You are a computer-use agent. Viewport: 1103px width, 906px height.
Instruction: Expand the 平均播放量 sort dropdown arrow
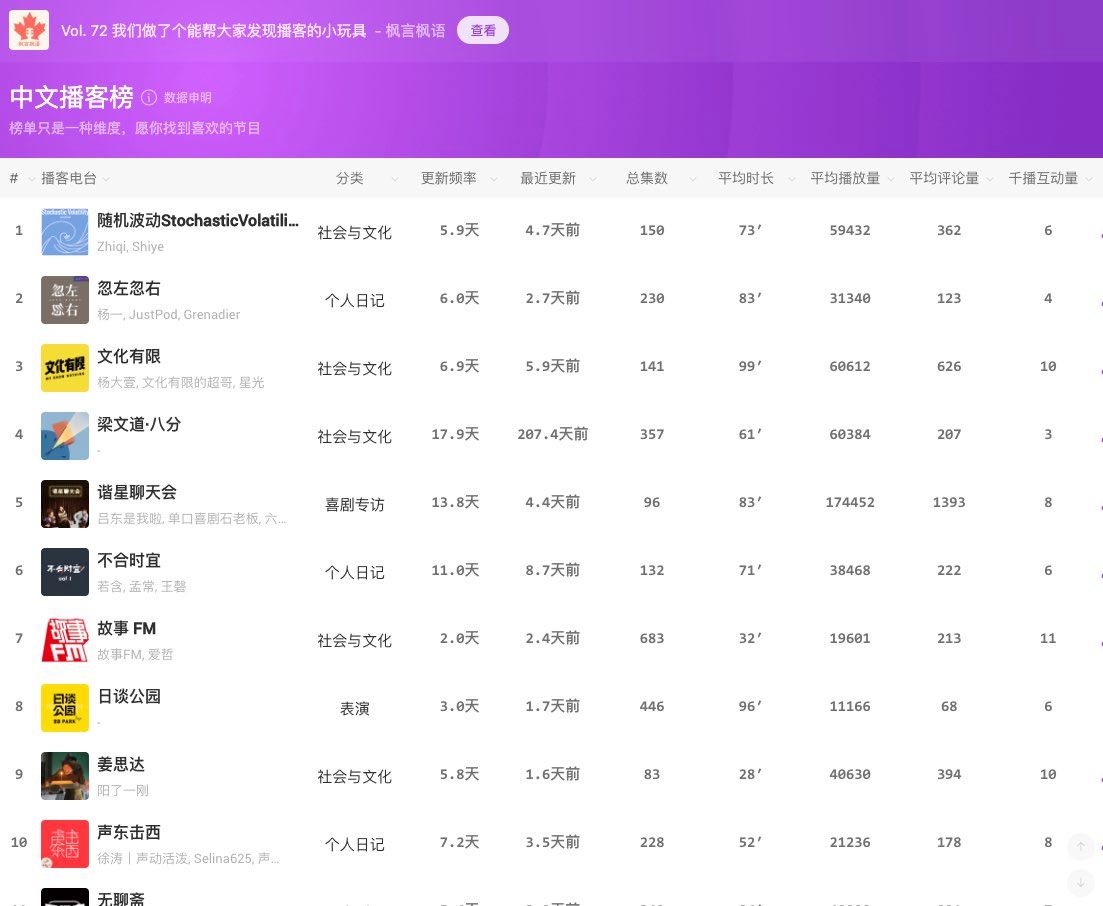(x=891, y=179)
